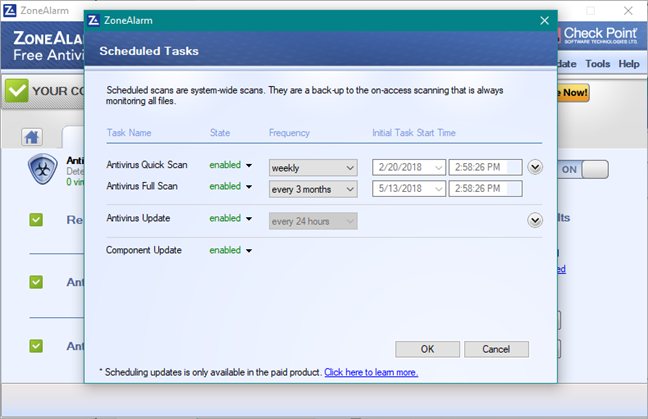The height and width of the screenshot is (419, 648).
Task: Click the green protected status checkmark icon
Action: [x=17, y=90]
